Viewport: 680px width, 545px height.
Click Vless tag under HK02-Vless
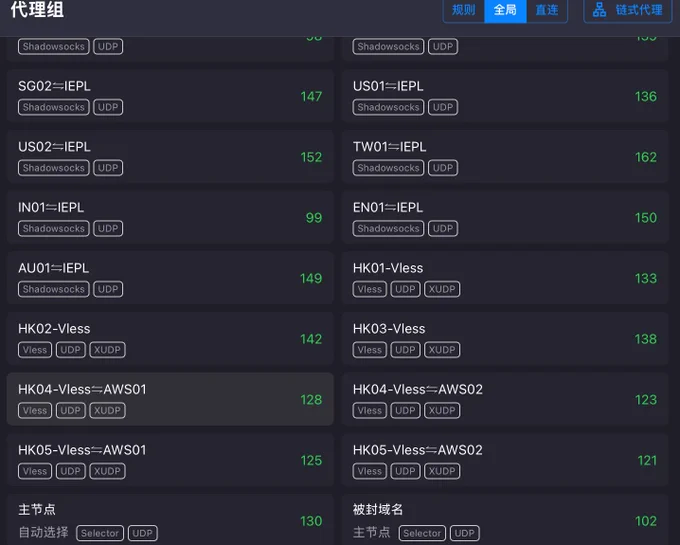tap(35, 350)
